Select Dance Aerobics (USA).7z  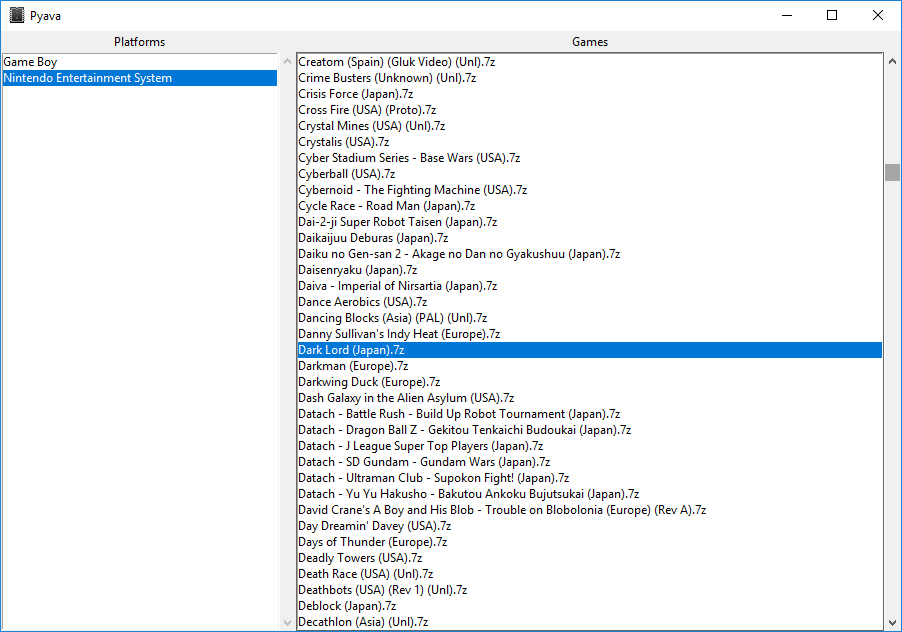(590, 302)
